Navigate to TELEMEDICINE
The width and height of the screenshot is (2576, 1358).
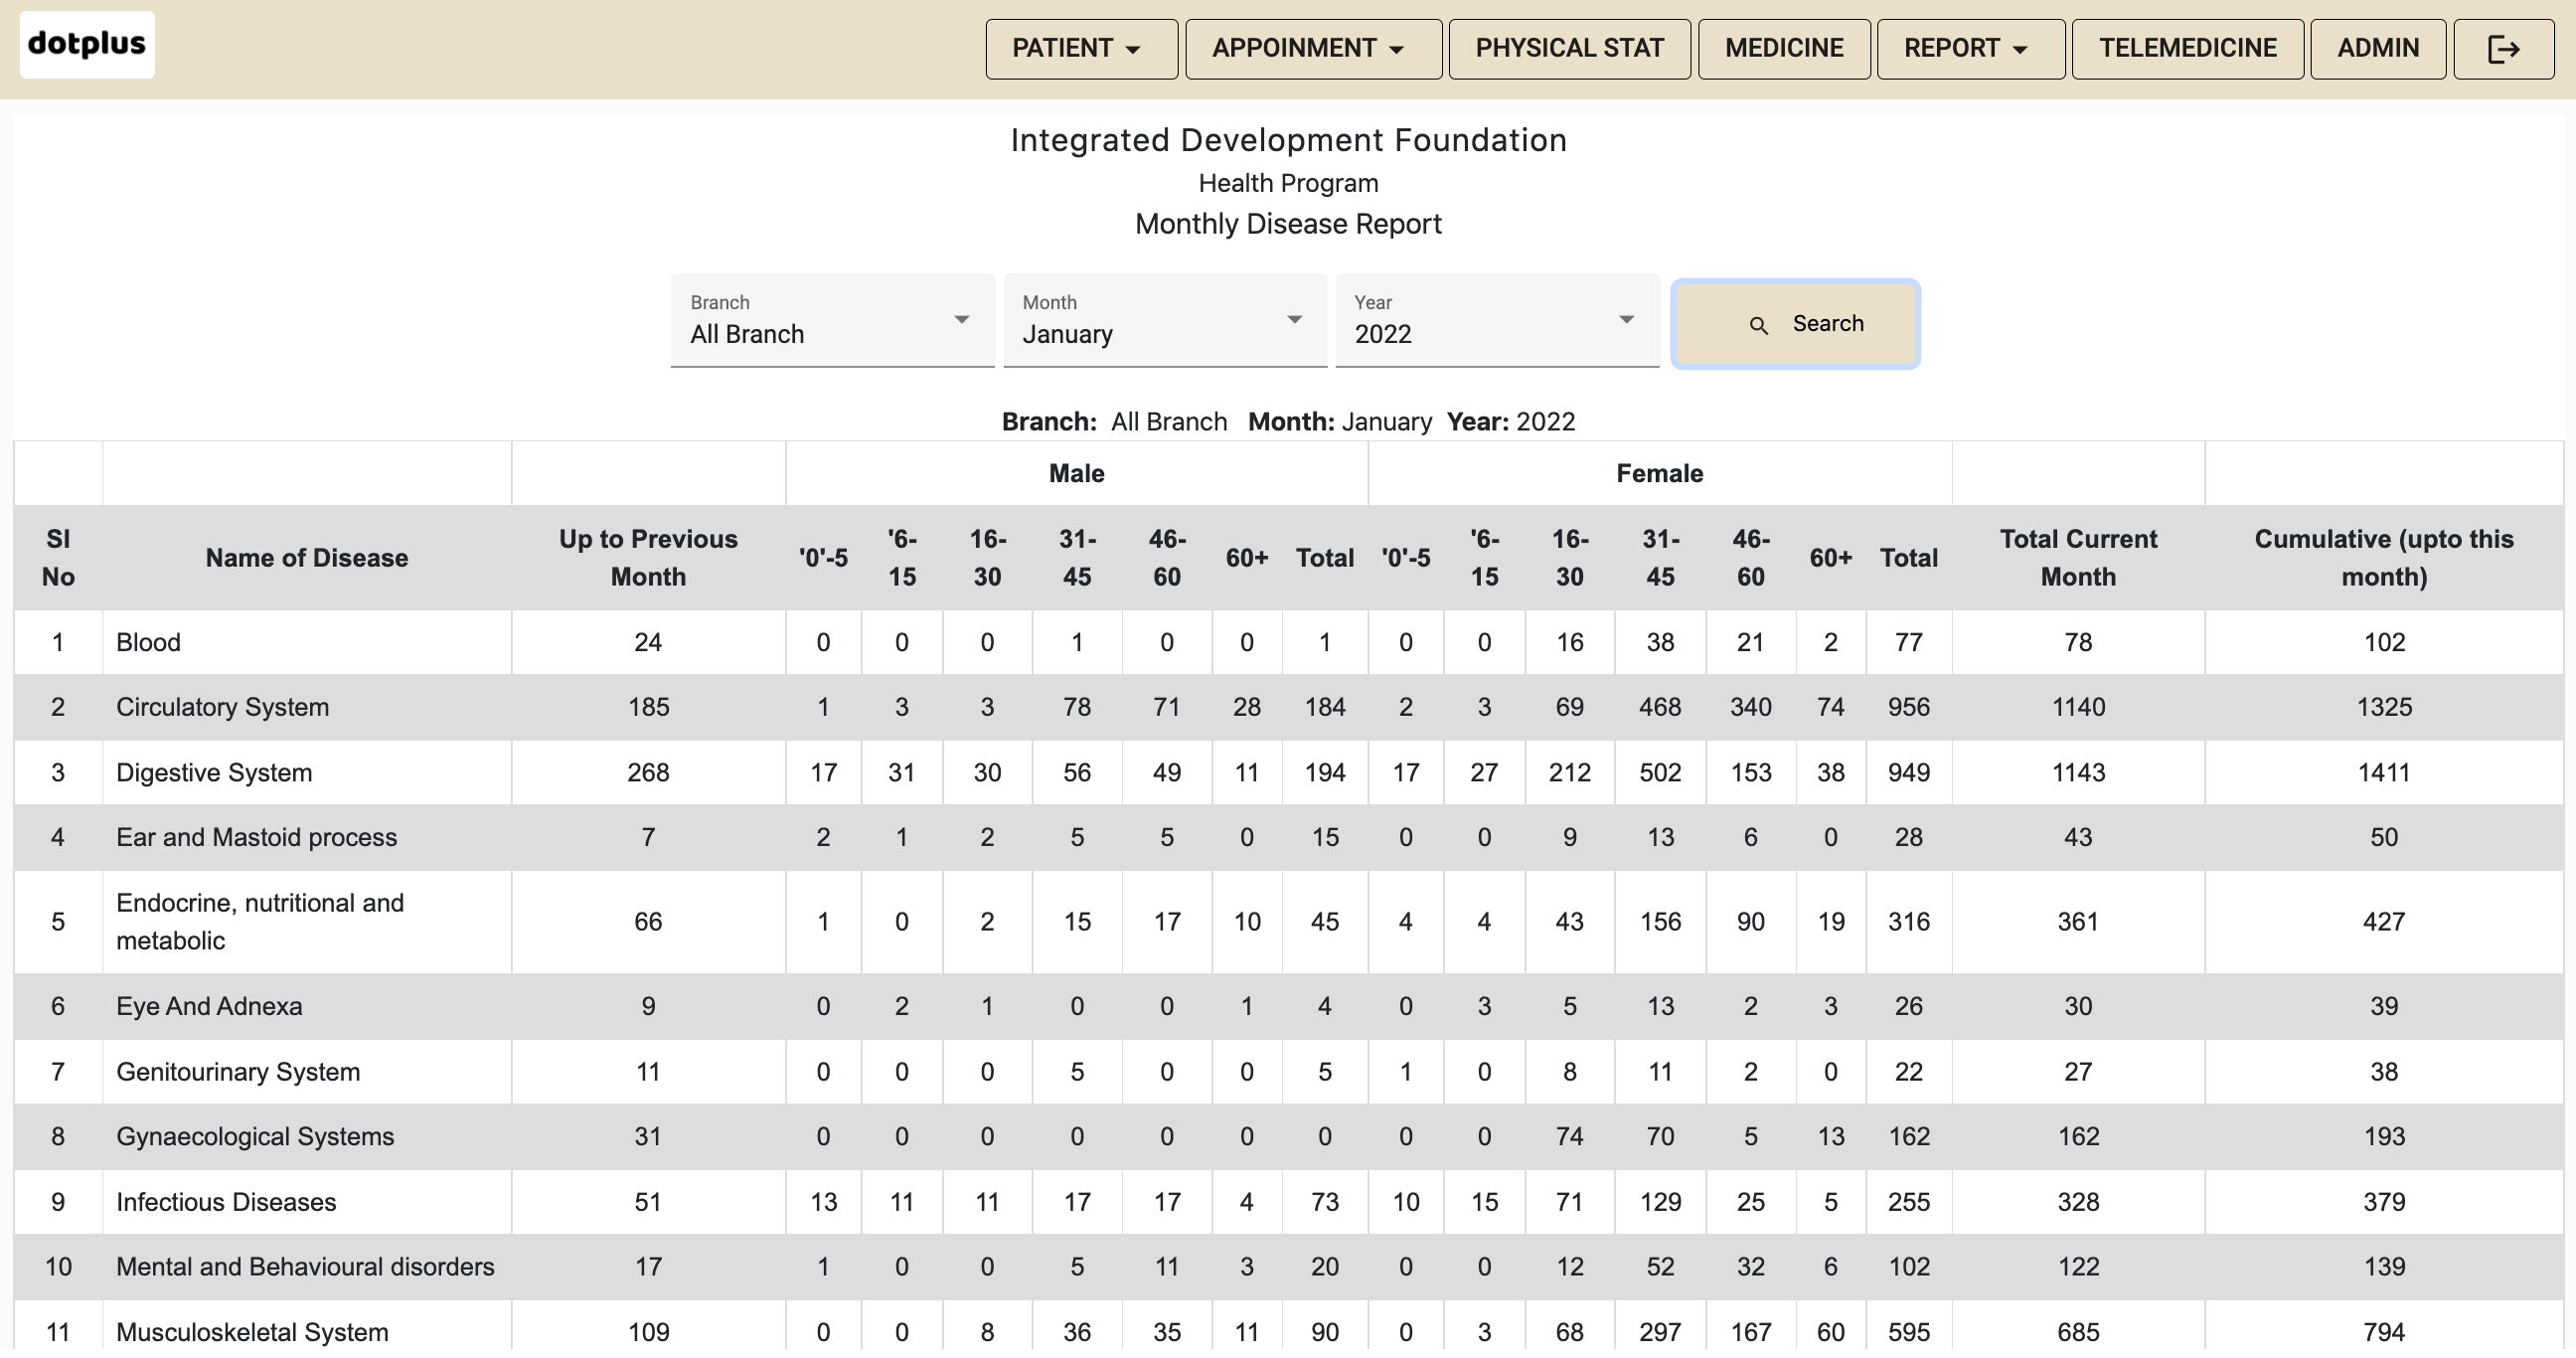2187,49
